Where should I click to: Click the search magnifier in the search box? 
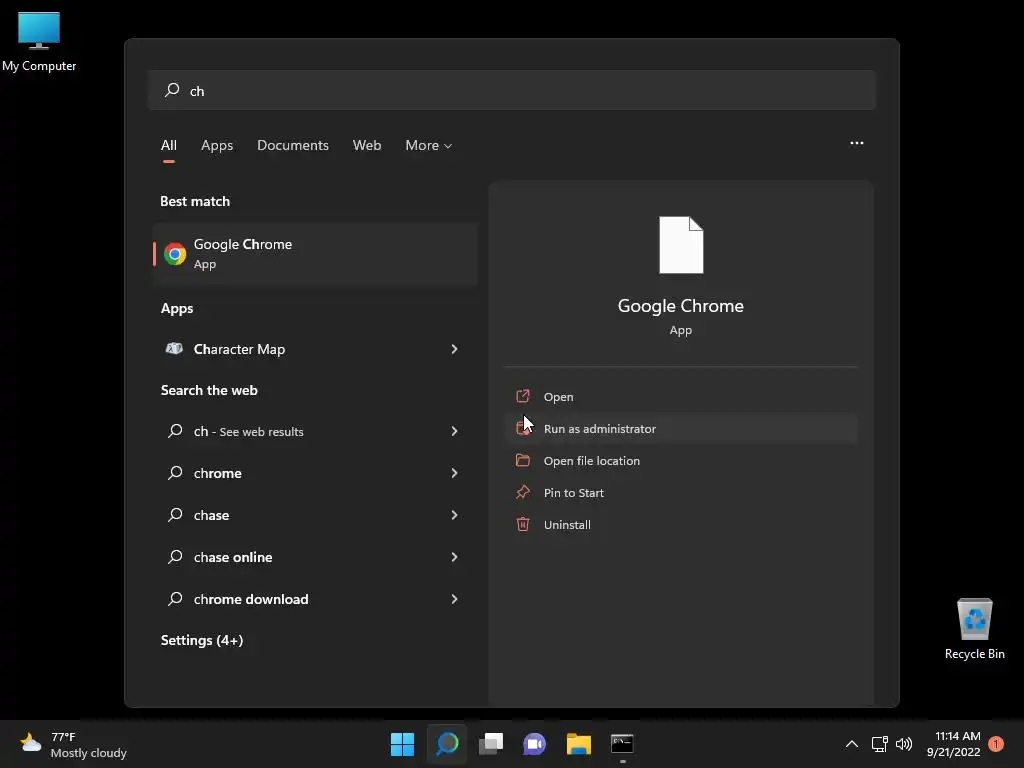(172, 90)
